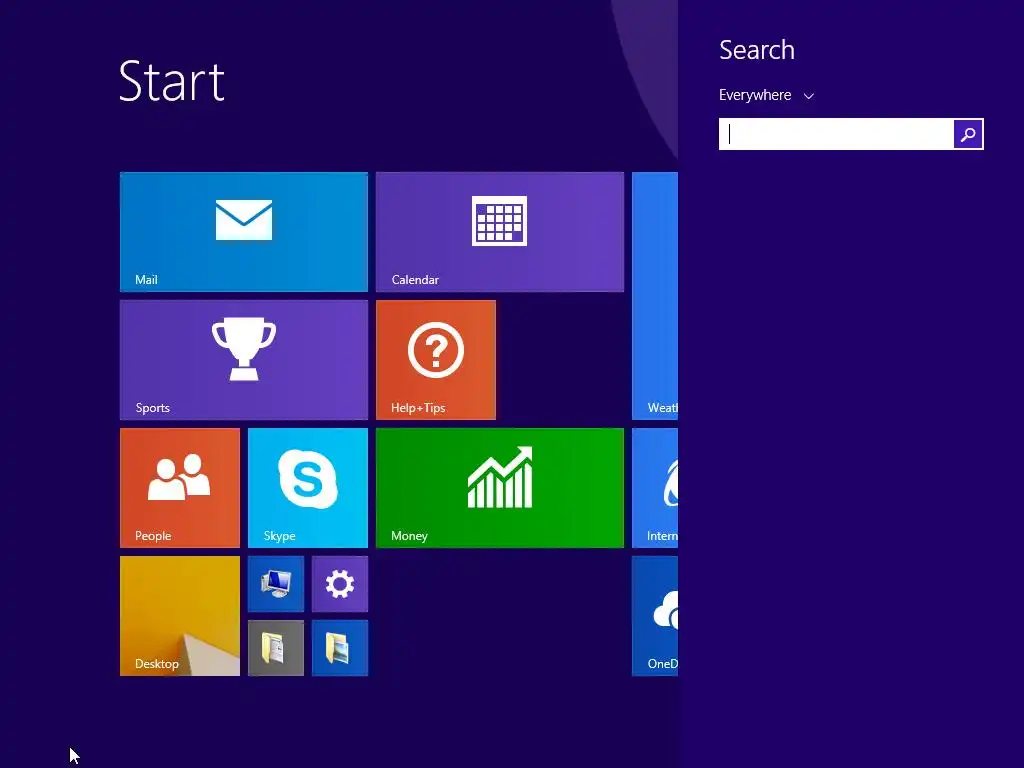Viewport: 1024px width, 768px height.
Task: Open the OneDrive cloud tile
Action: click(x=655, y=616)
